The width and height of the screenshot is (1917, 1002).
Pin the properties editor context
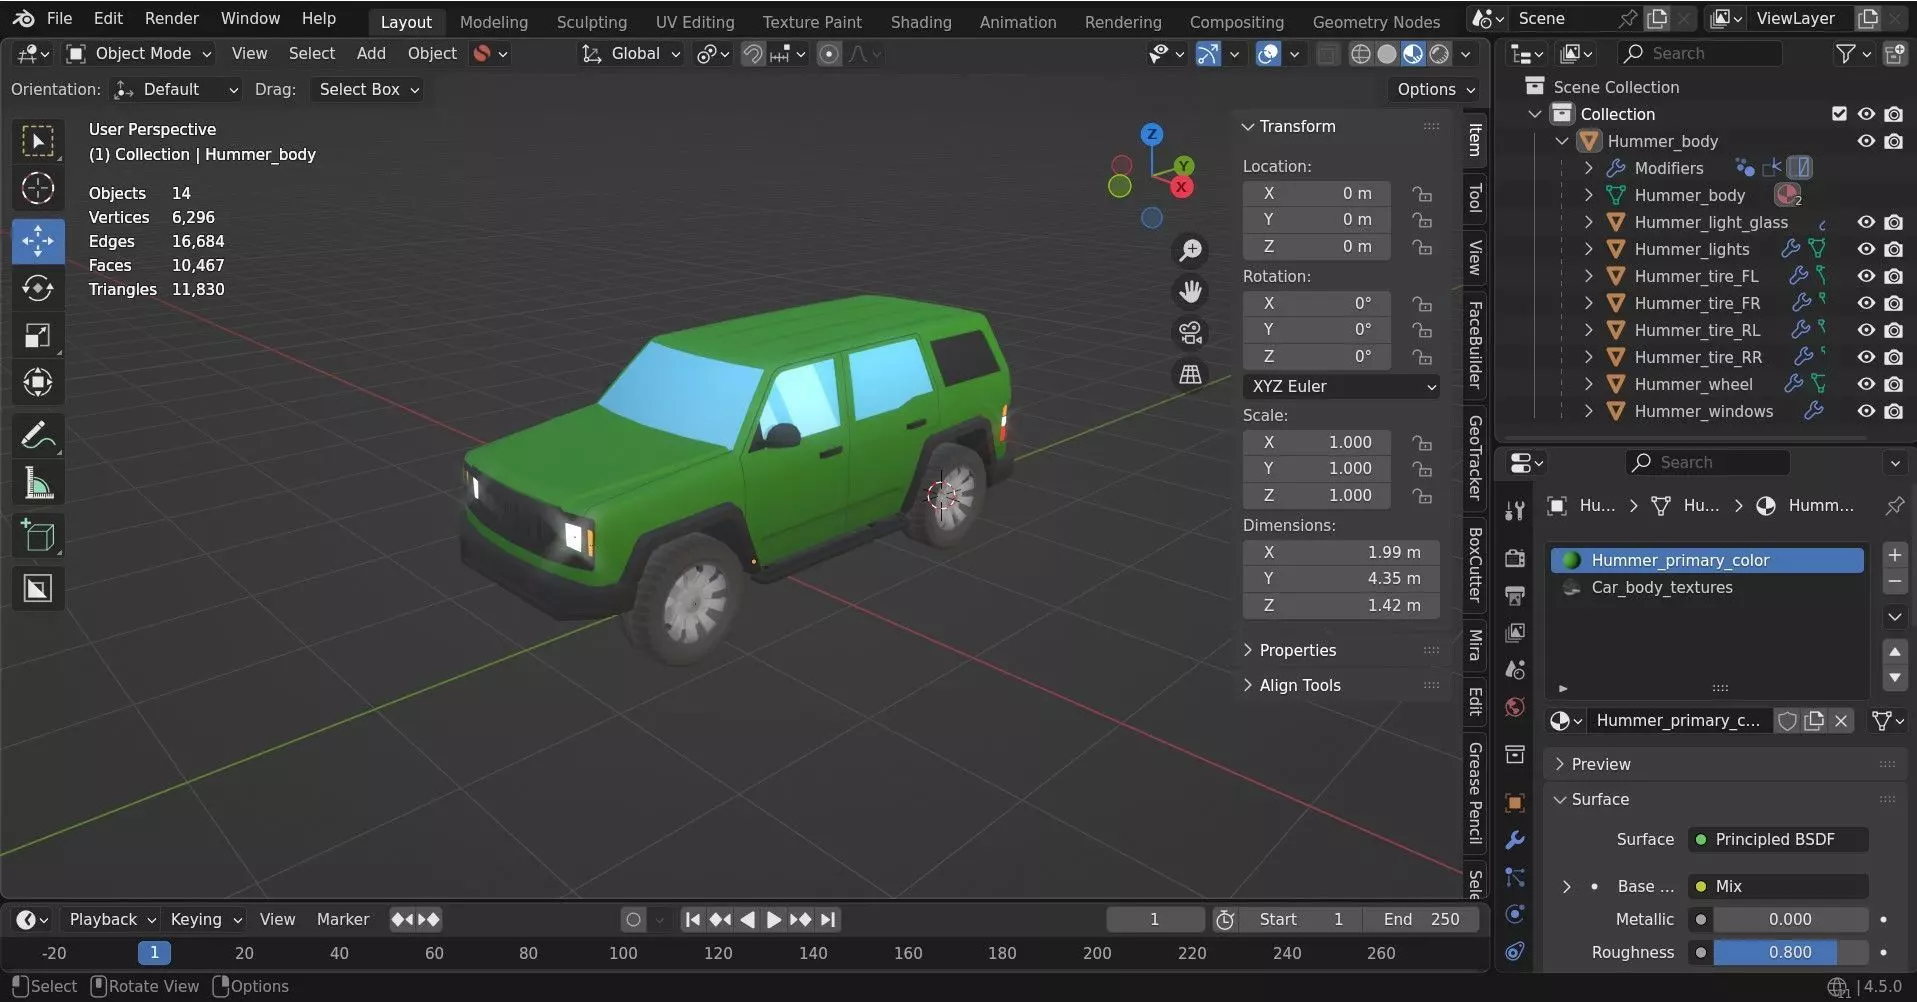point(1894,506)
